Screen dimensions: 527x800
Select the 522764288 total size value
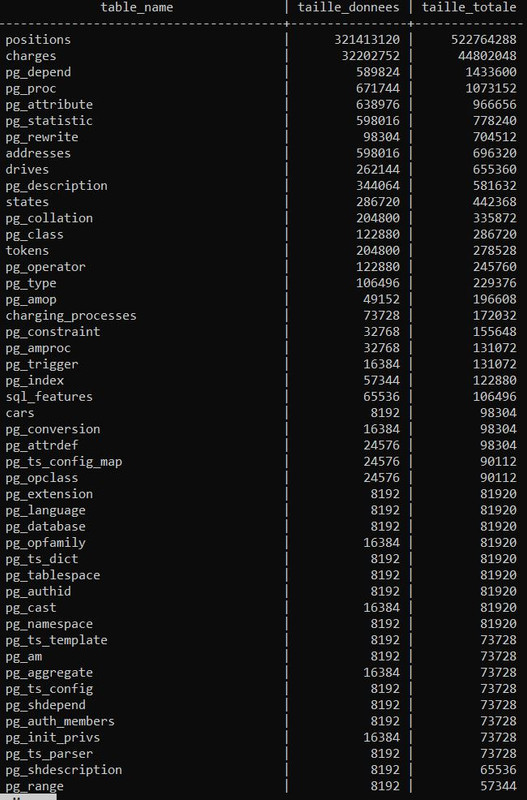(x=484, y=40)
